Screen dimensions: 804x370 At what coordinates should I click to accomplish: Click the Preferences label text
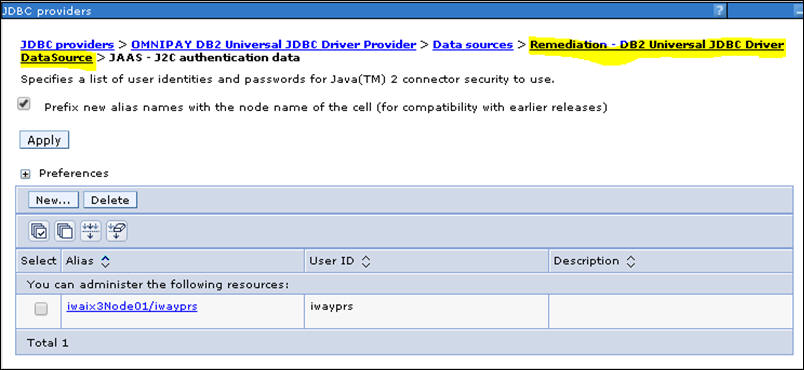[x=74, y=173]
